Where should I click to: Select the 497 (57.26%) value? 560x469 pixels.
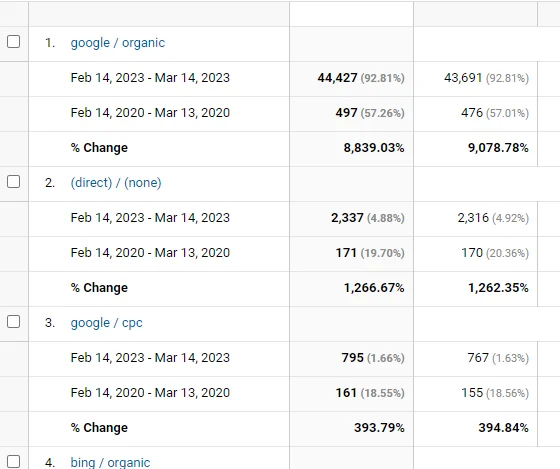tap(370, 113)
